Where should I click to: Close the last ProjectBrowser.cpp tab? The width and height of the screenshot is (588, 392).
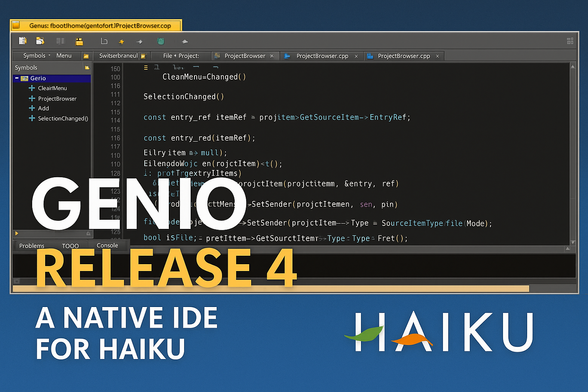[x=437, y=56]
